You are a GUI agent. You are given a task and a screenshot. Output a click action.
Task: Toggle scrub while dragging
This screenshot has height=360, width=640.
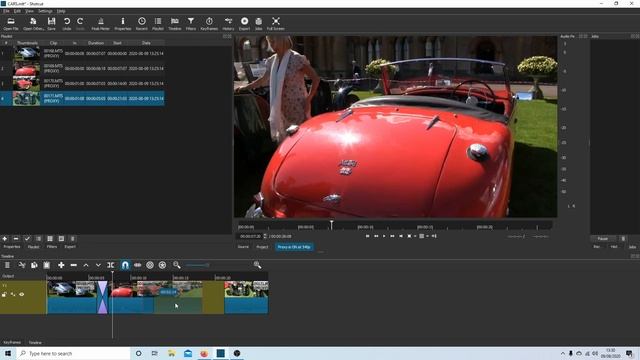pyautogui.click(x=138, y=265)
